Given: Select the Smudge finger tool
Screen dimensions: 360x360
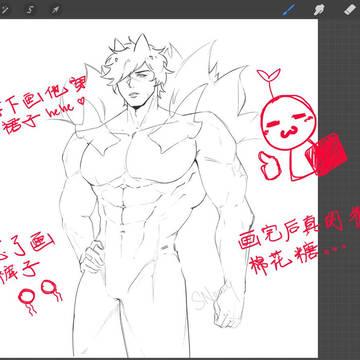Looking at the screenshot, I should pos(320,10).
